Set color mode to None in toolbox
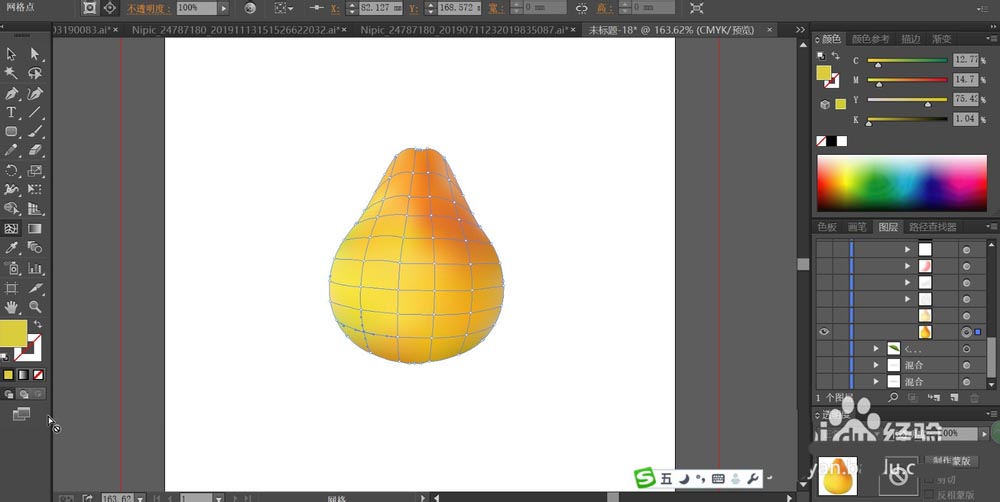Screen dimensions: 1000x502 click(x=39, y=375)
